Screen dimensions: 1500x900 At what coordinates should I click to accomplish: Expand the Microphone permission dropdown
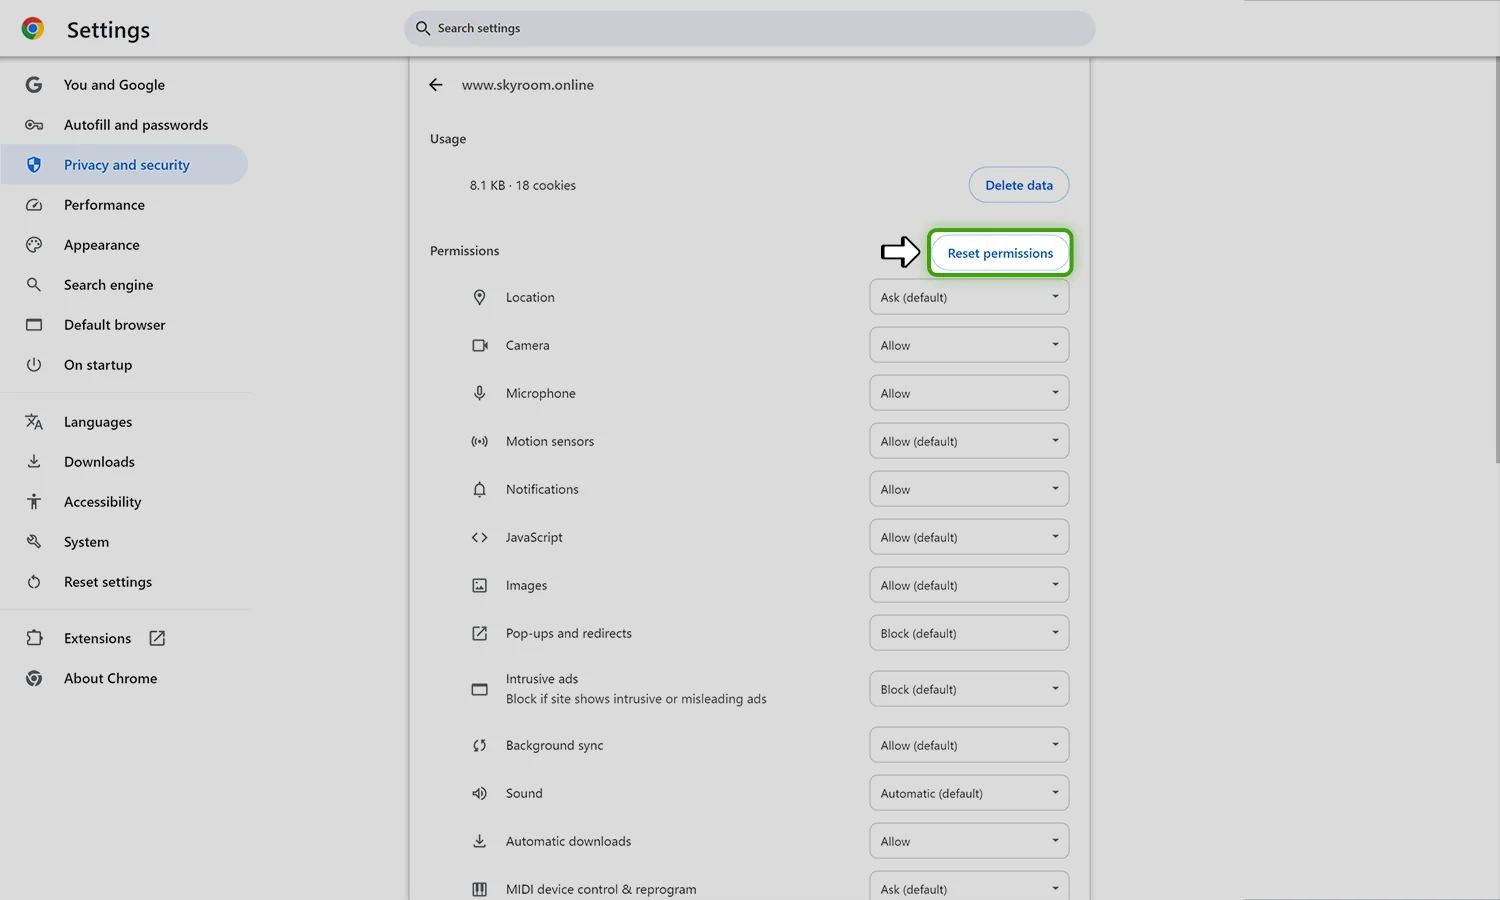coord(968,393)
